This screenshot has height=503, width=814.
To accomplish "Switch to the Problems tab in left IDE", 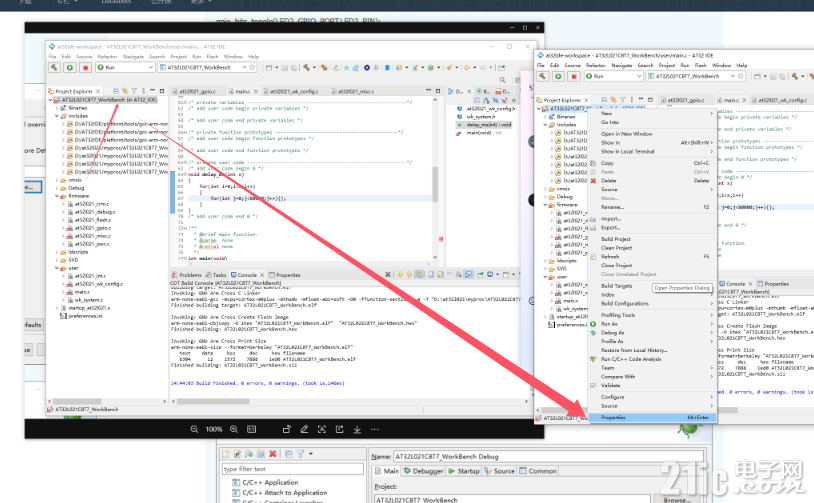I will tap(187, 275).
